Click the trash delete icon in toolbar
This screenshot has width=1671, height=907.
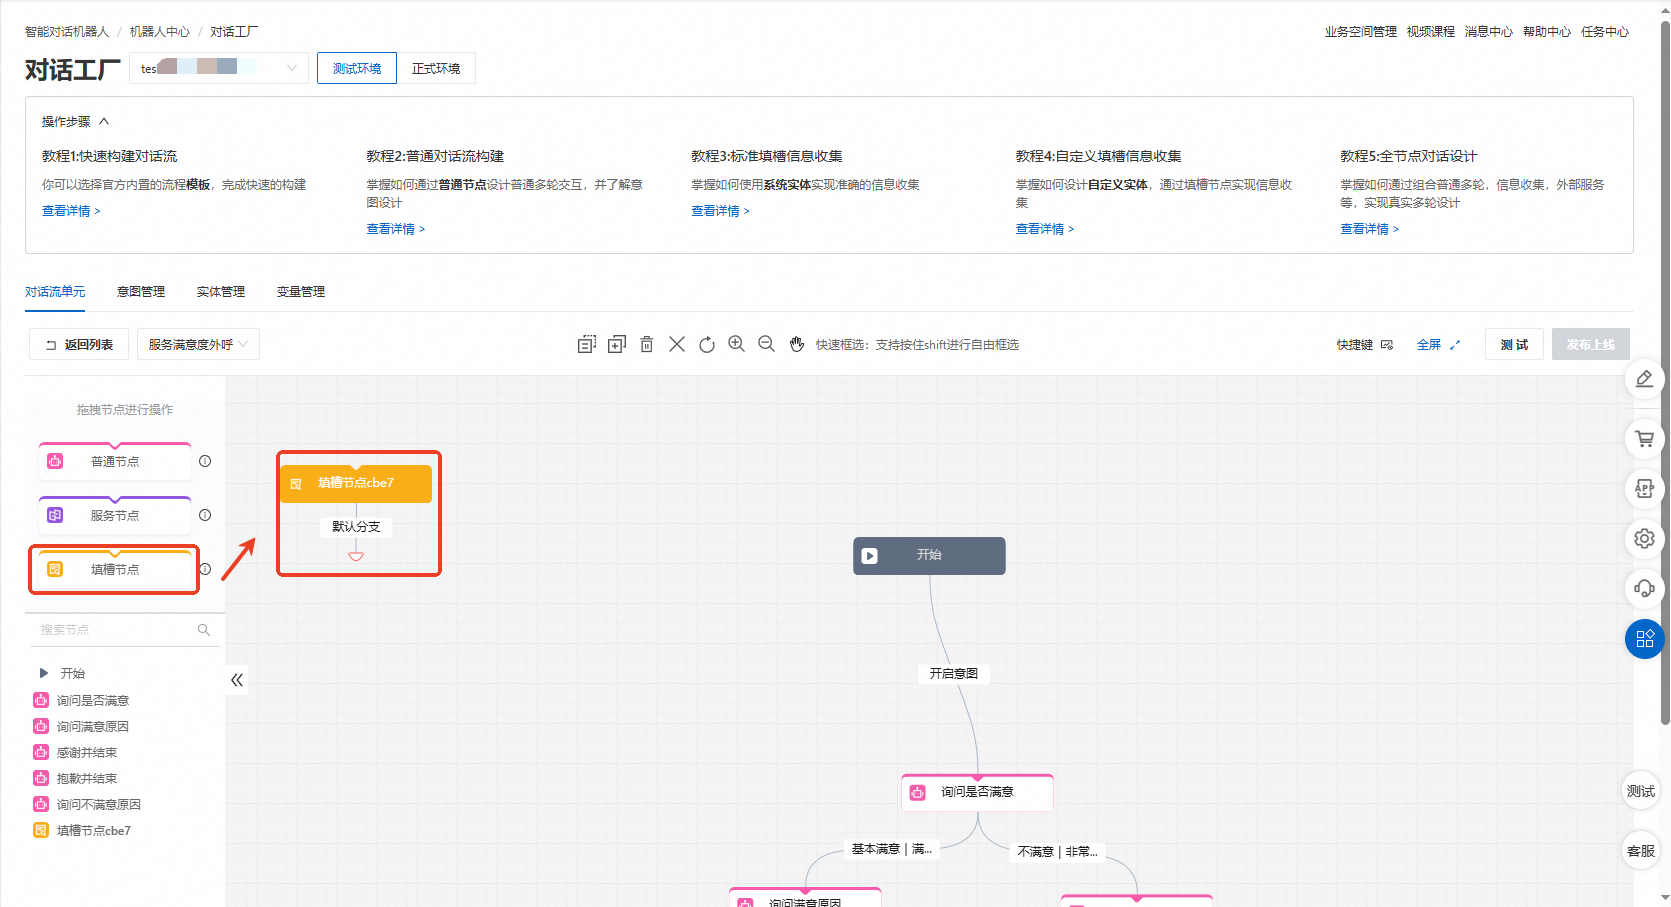pos(647,344)
